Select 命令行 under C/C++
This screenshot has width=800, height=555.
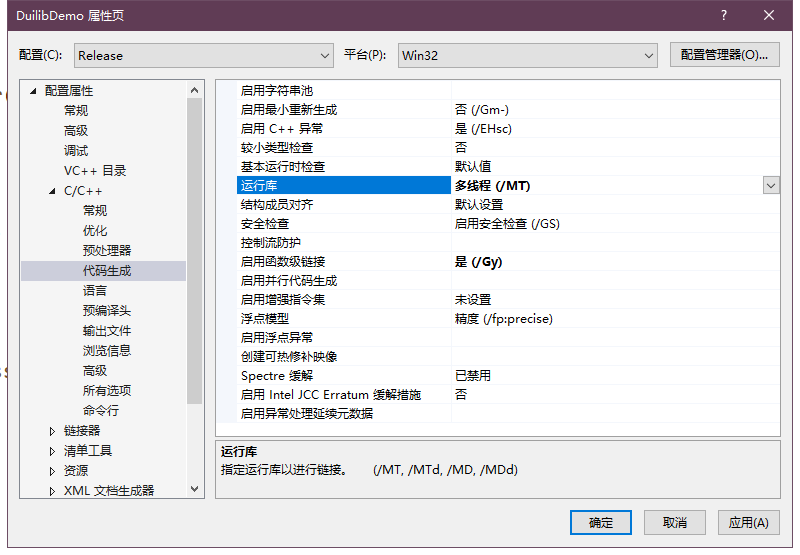click(100, 411)
